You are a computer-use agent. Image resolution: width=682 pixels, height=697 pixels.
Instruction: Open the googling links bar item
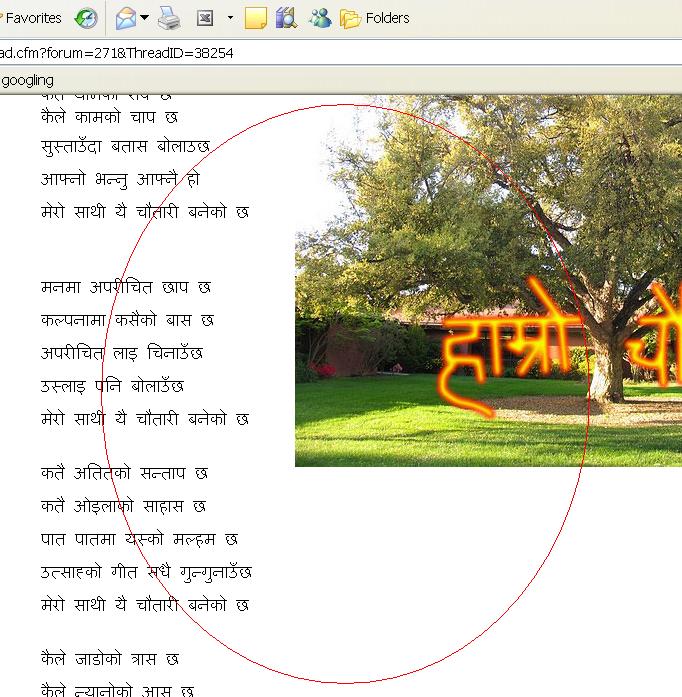(x=28, y=80)
